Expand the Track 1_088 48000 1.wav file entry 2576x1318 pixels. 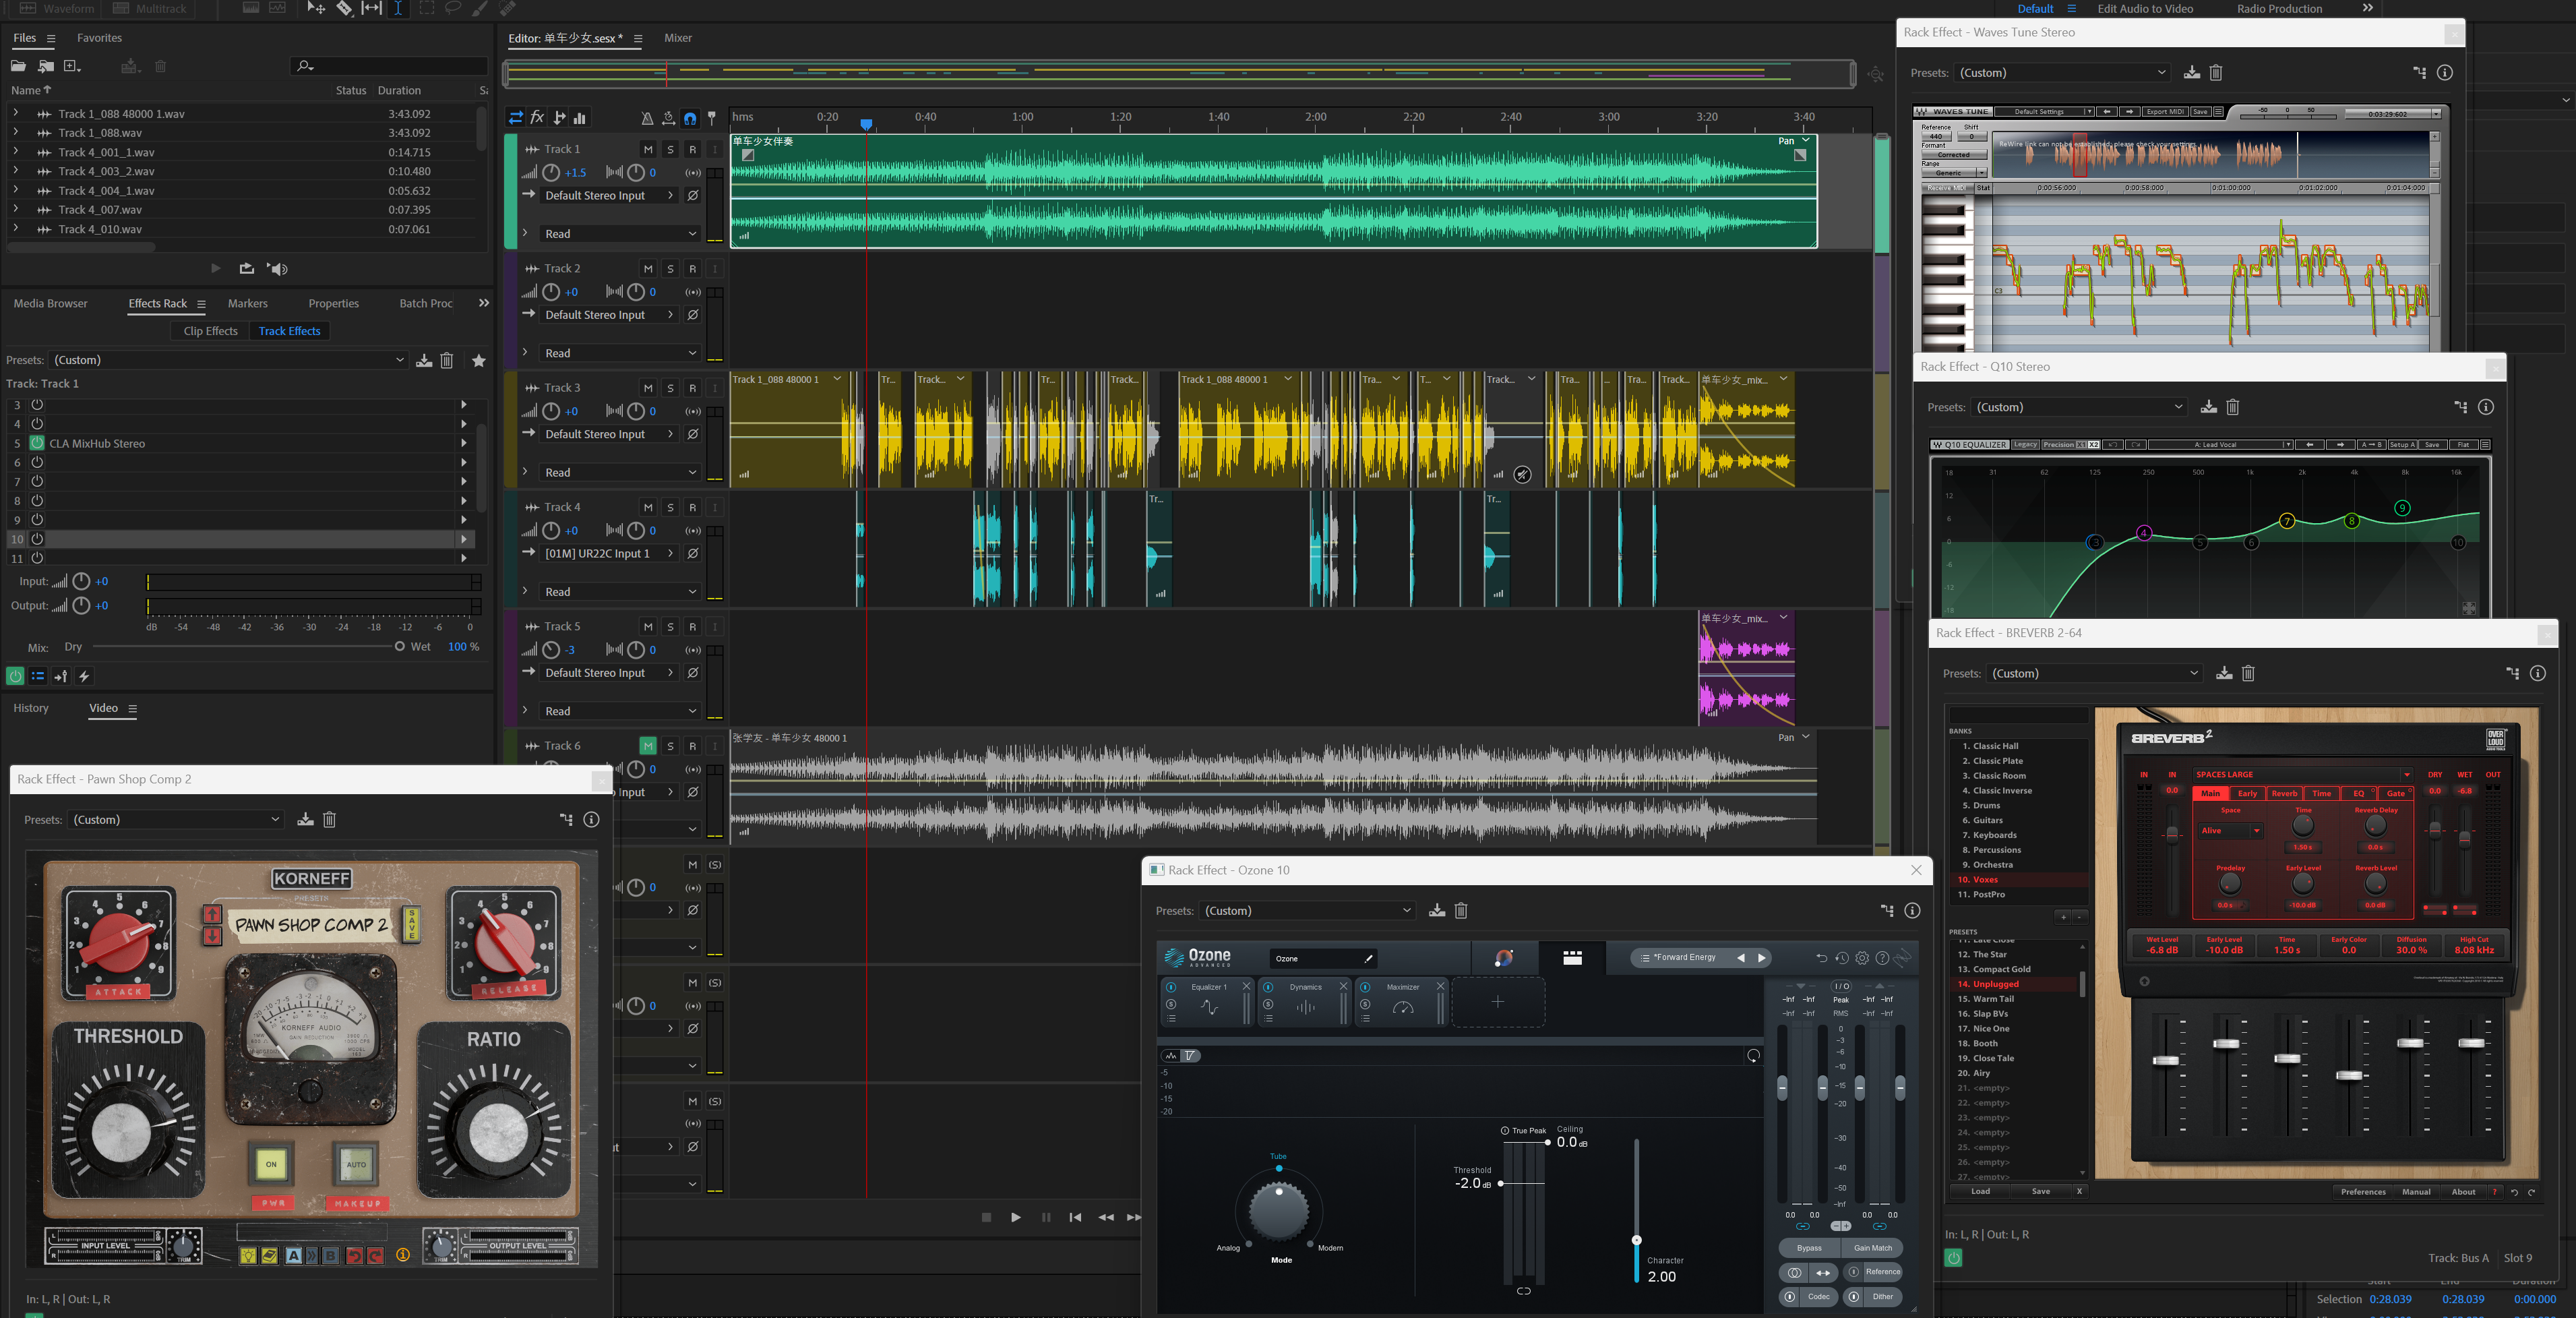click(x=15, y=113)
